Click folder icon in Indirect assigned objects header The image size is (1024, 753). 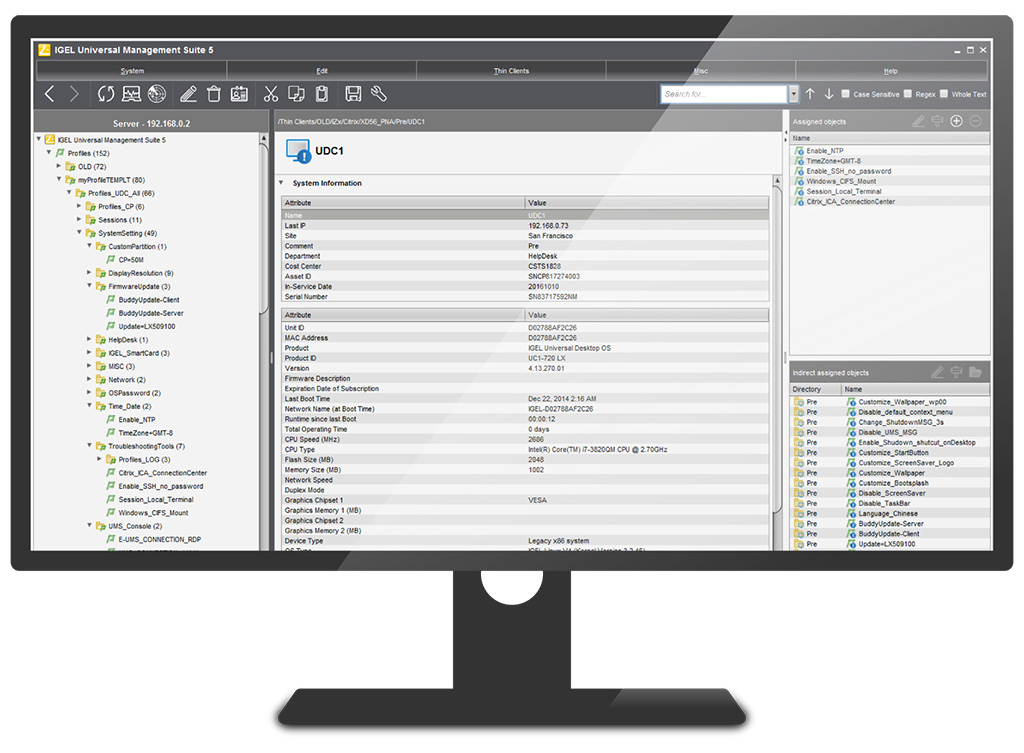[976, 372]
